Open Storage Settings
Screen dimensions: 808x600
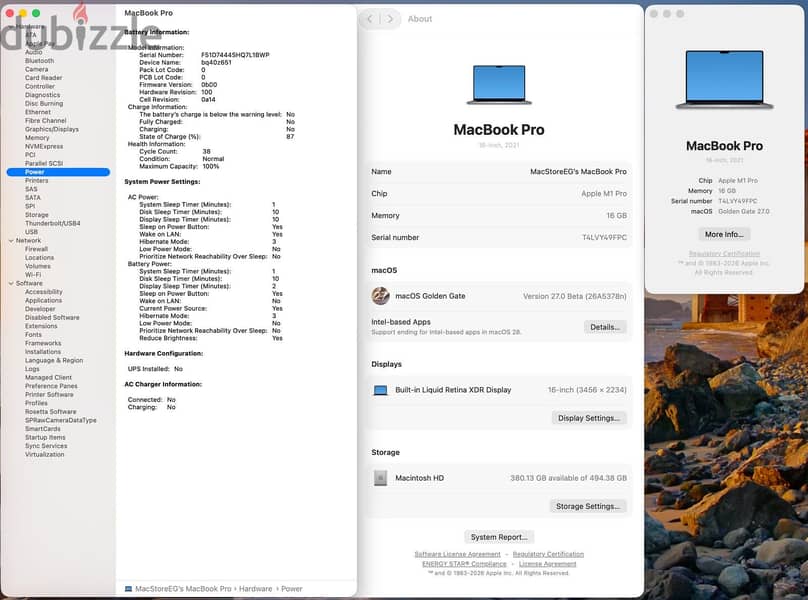[x=588, y=506]
